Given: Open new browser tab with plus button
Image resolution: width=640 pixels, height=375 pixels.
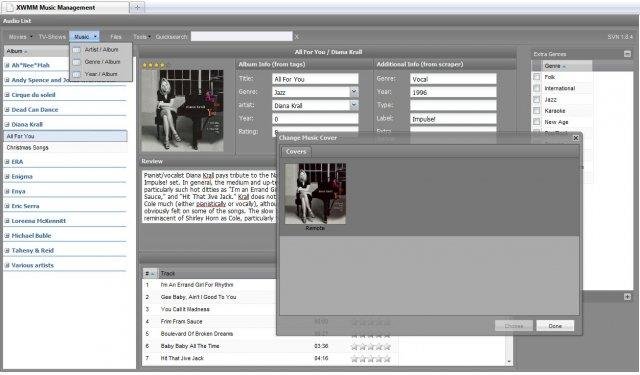Looking at the screenshot, I should [x=137, y=7].
